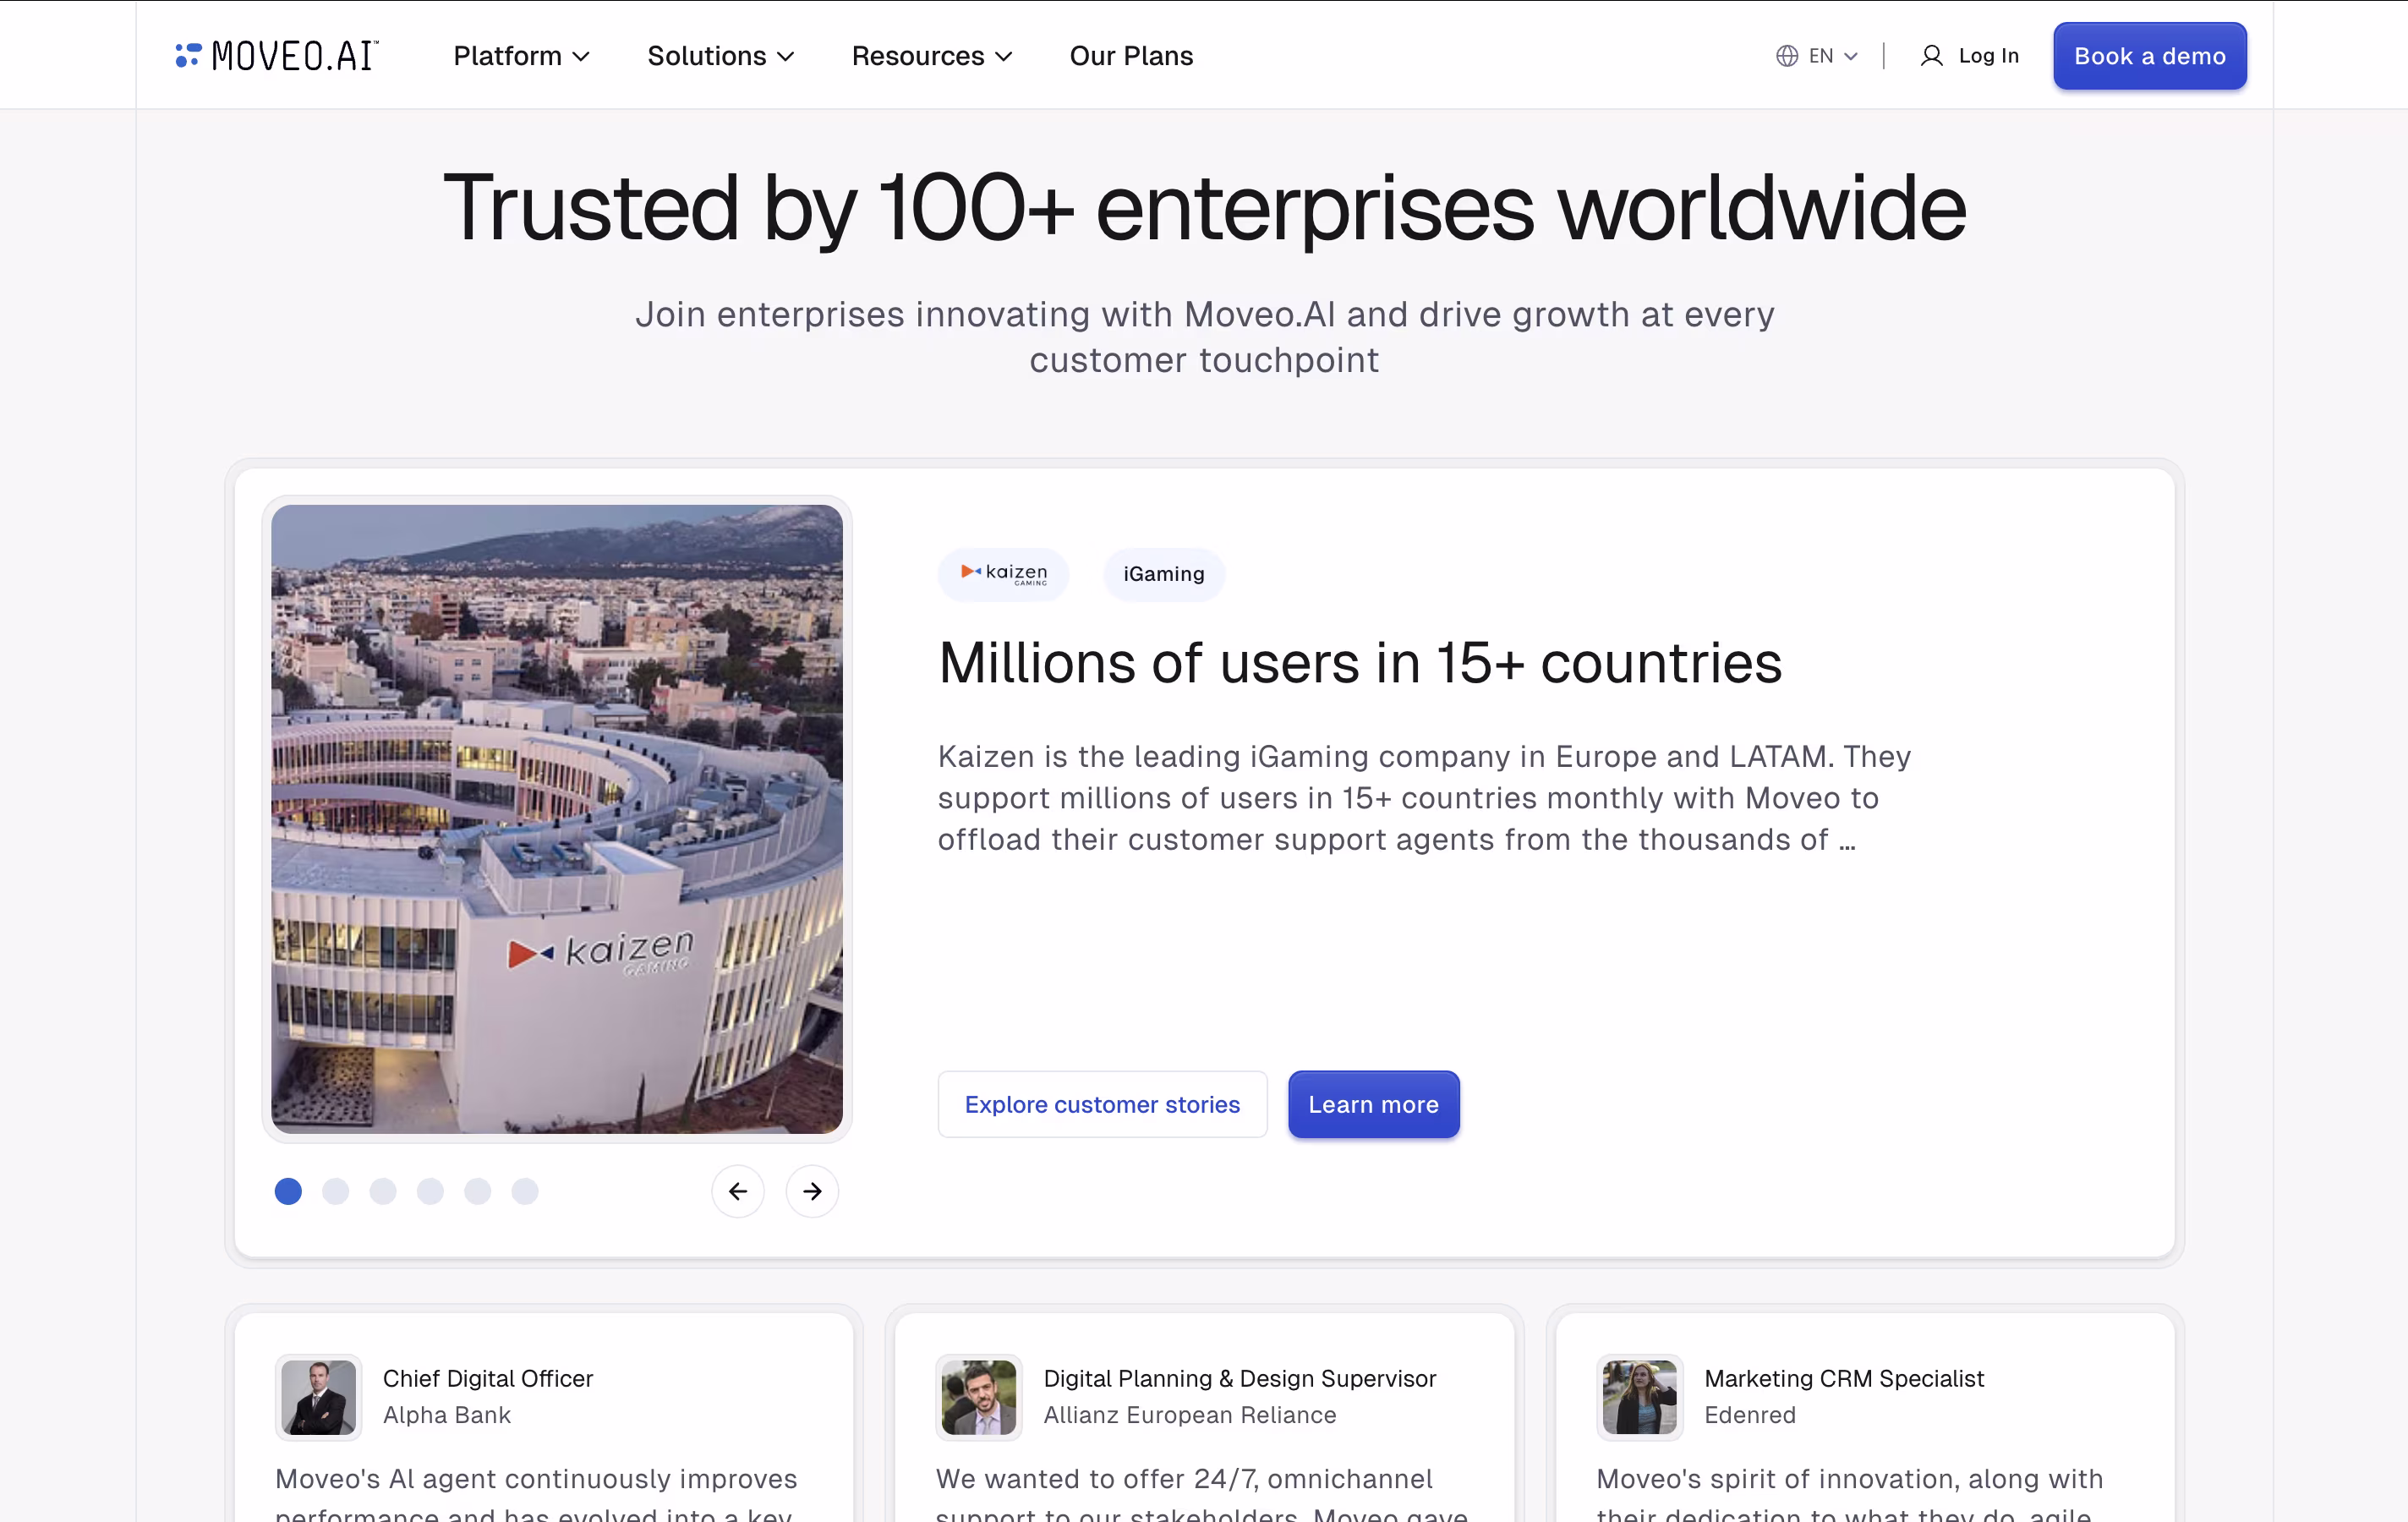Click 'Chief Digital Officer' text
Viewport: 2408px width, 1522px height.
click(x=488, y=1378)
